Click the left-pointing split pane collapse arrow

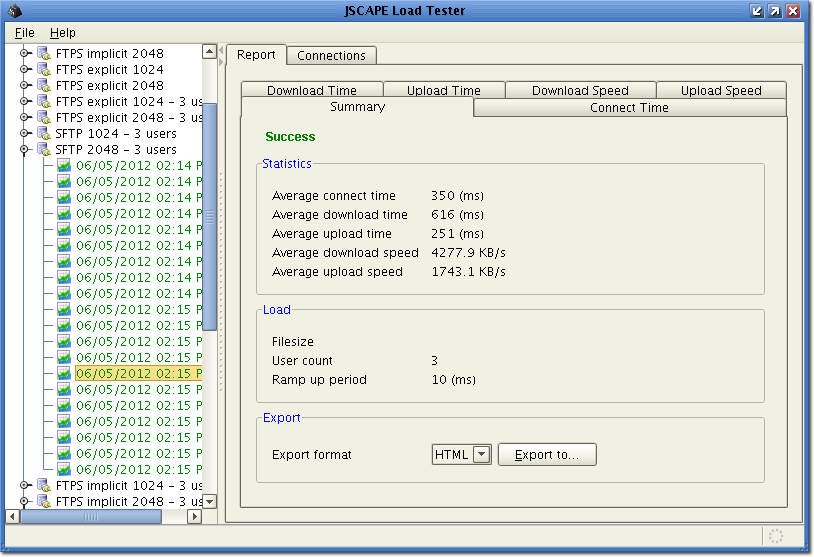pos(221,50)
